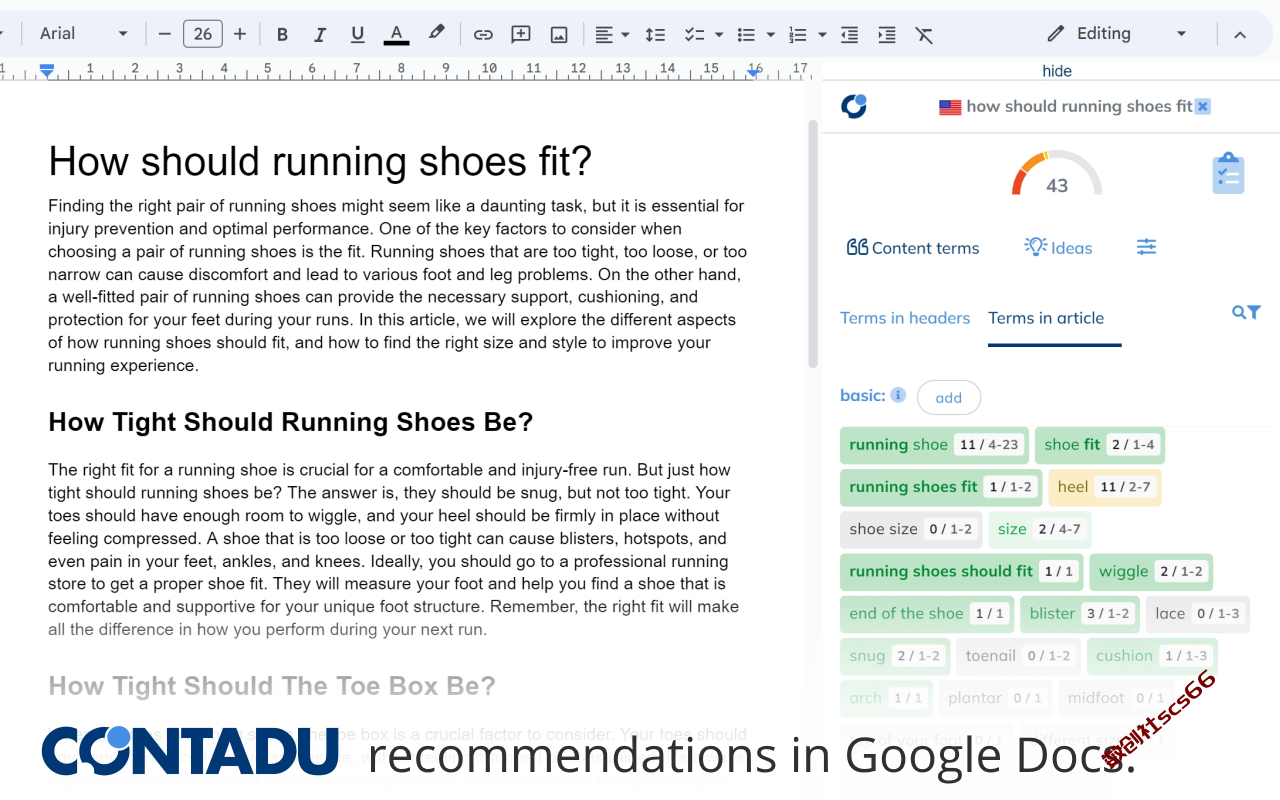
Task: Remove the 'how should running shoes fit' keyword
Action: tap(1203, 106)
